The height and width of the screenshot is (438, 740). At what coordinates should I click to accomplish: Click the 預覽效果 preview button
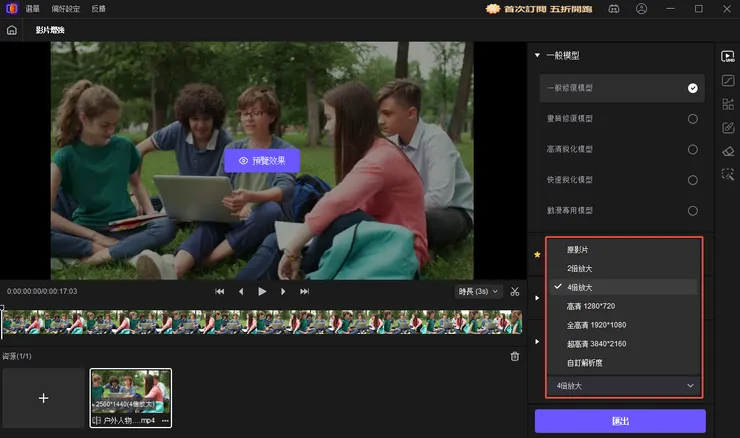pyautogui.click(x=262, y=160)
